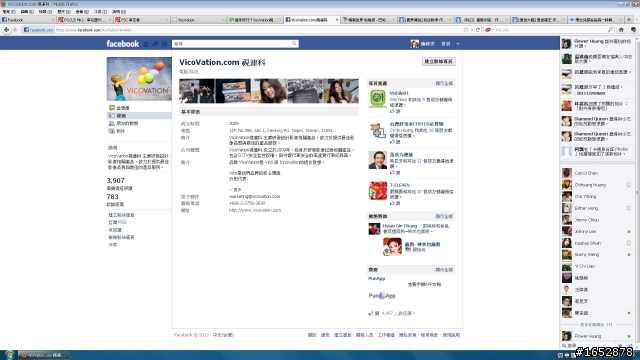Open chat with Carol Chen
This screenshot has height=360, width=640.
pyautogui.click(x=598, y=173)
